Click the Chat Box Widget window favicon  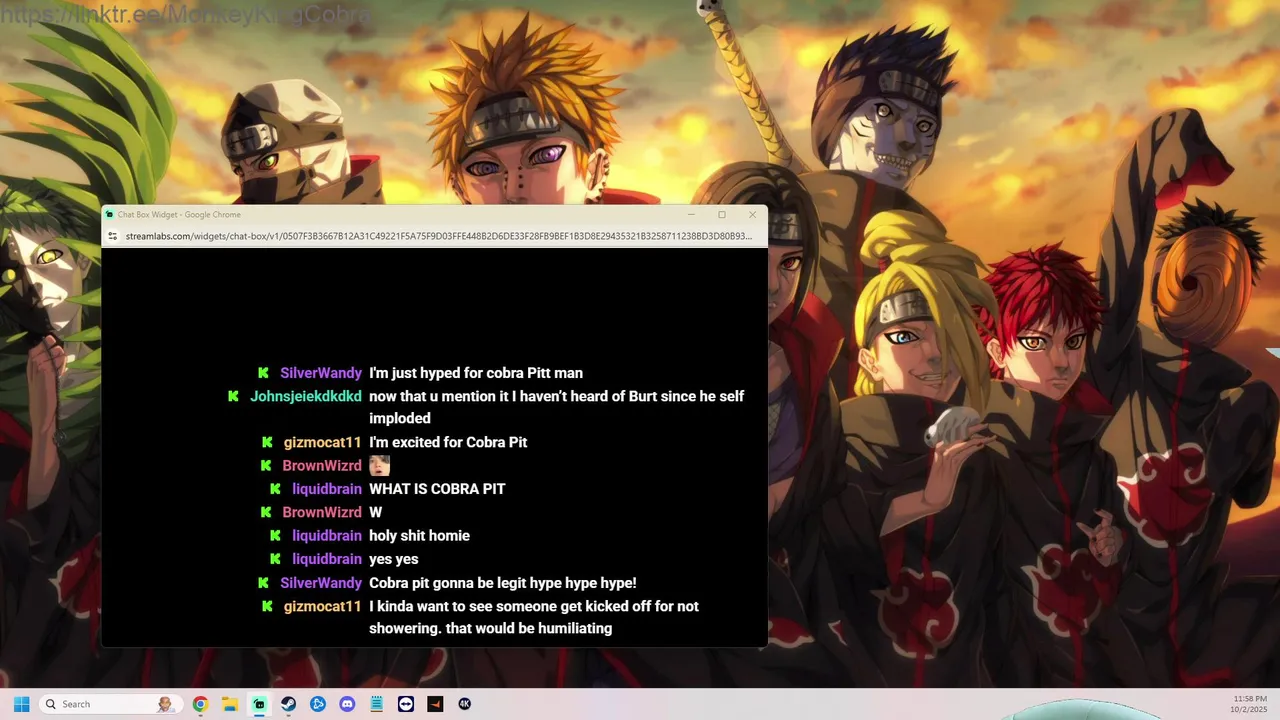(110, 214)
